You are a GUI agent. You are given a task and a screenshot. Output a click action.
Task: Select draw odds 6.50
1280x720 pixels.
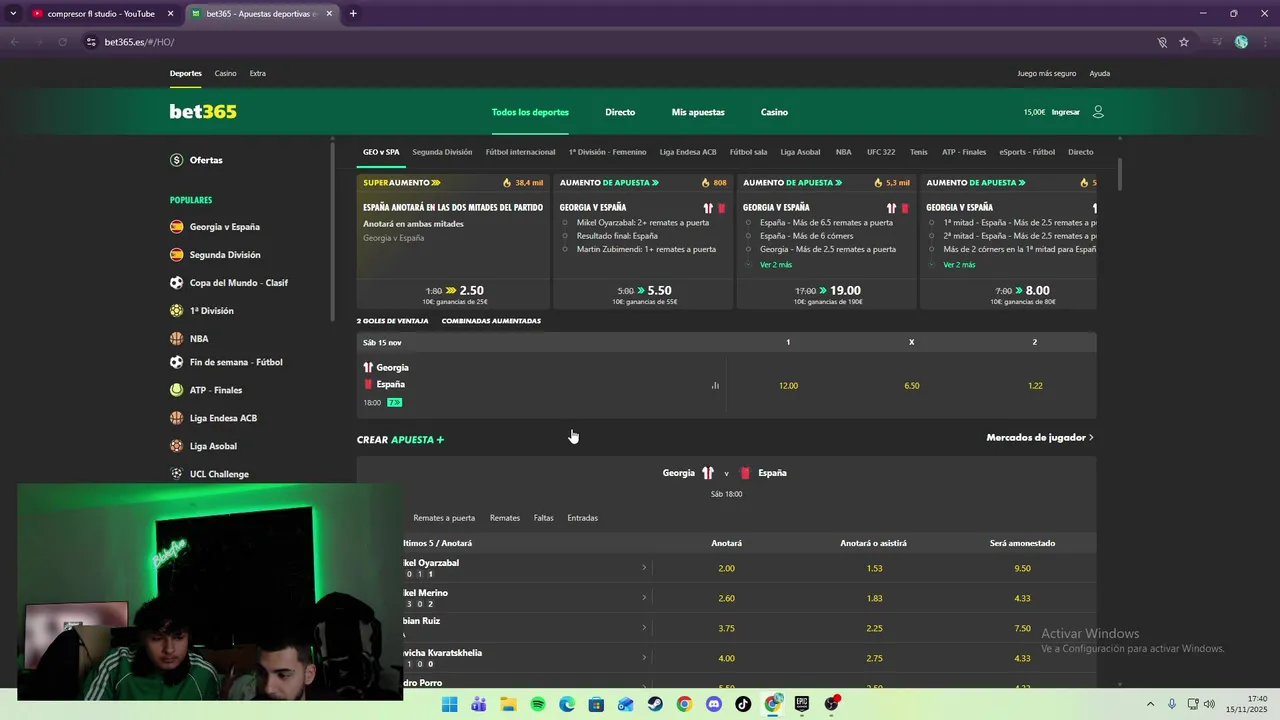911,385
